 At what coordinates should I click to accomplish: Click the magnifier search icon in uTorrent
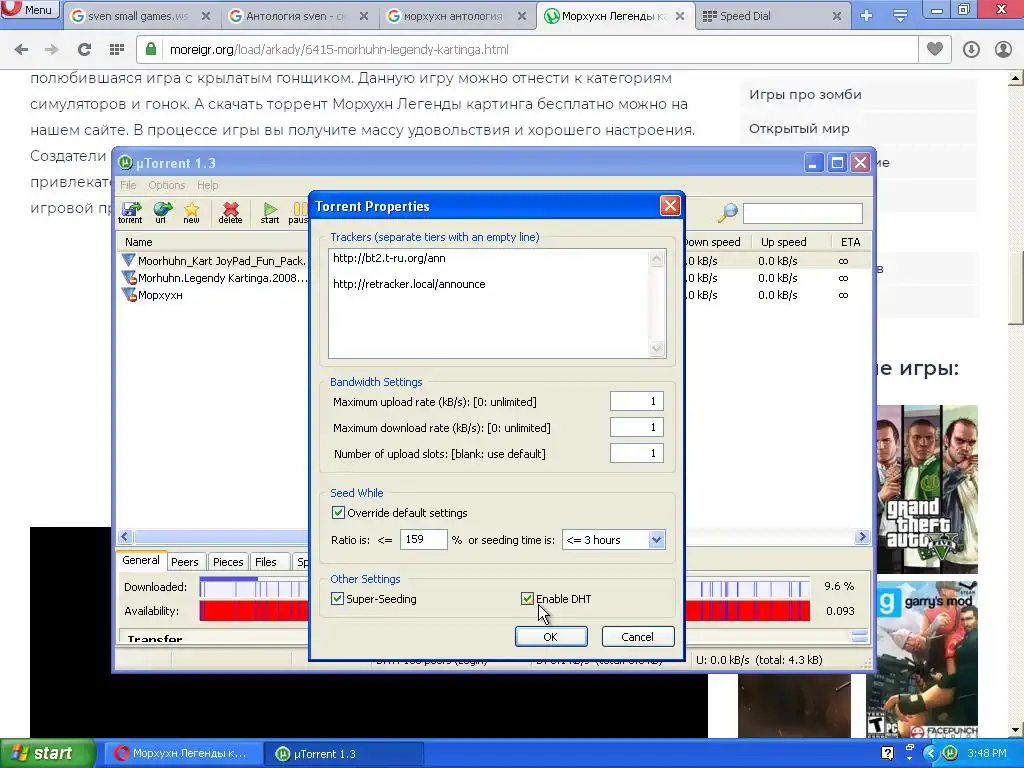click(728, 212)
